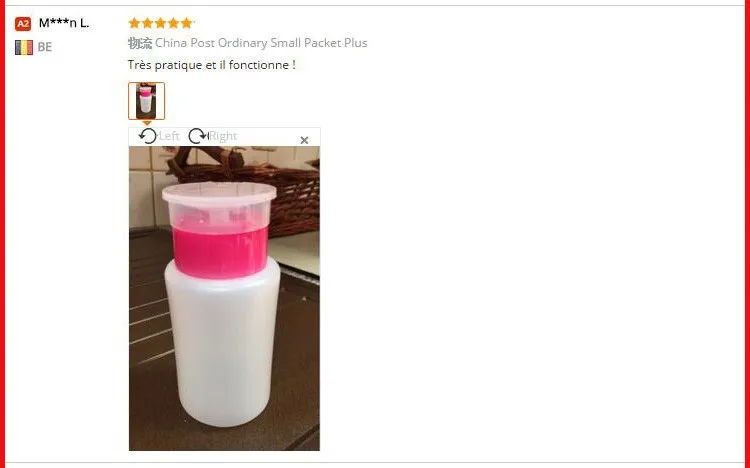The image size is (750, 468).
Task: Click the fourth rating star
Action: click(x=173, y=23)
